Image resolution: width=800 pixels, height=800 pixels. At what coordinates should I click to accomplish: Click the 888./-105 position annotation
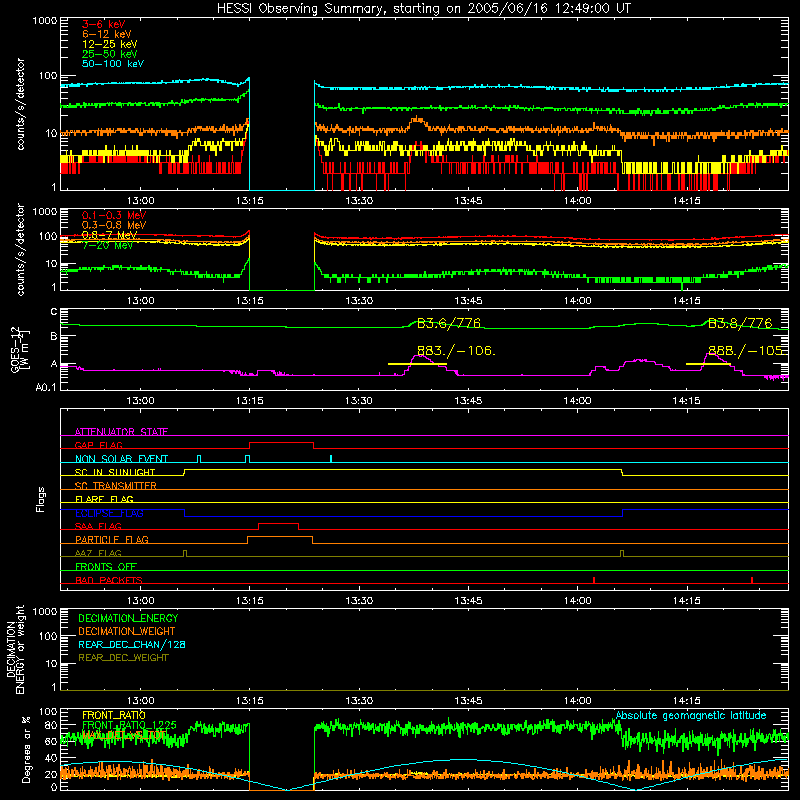(x=745, y=351)
